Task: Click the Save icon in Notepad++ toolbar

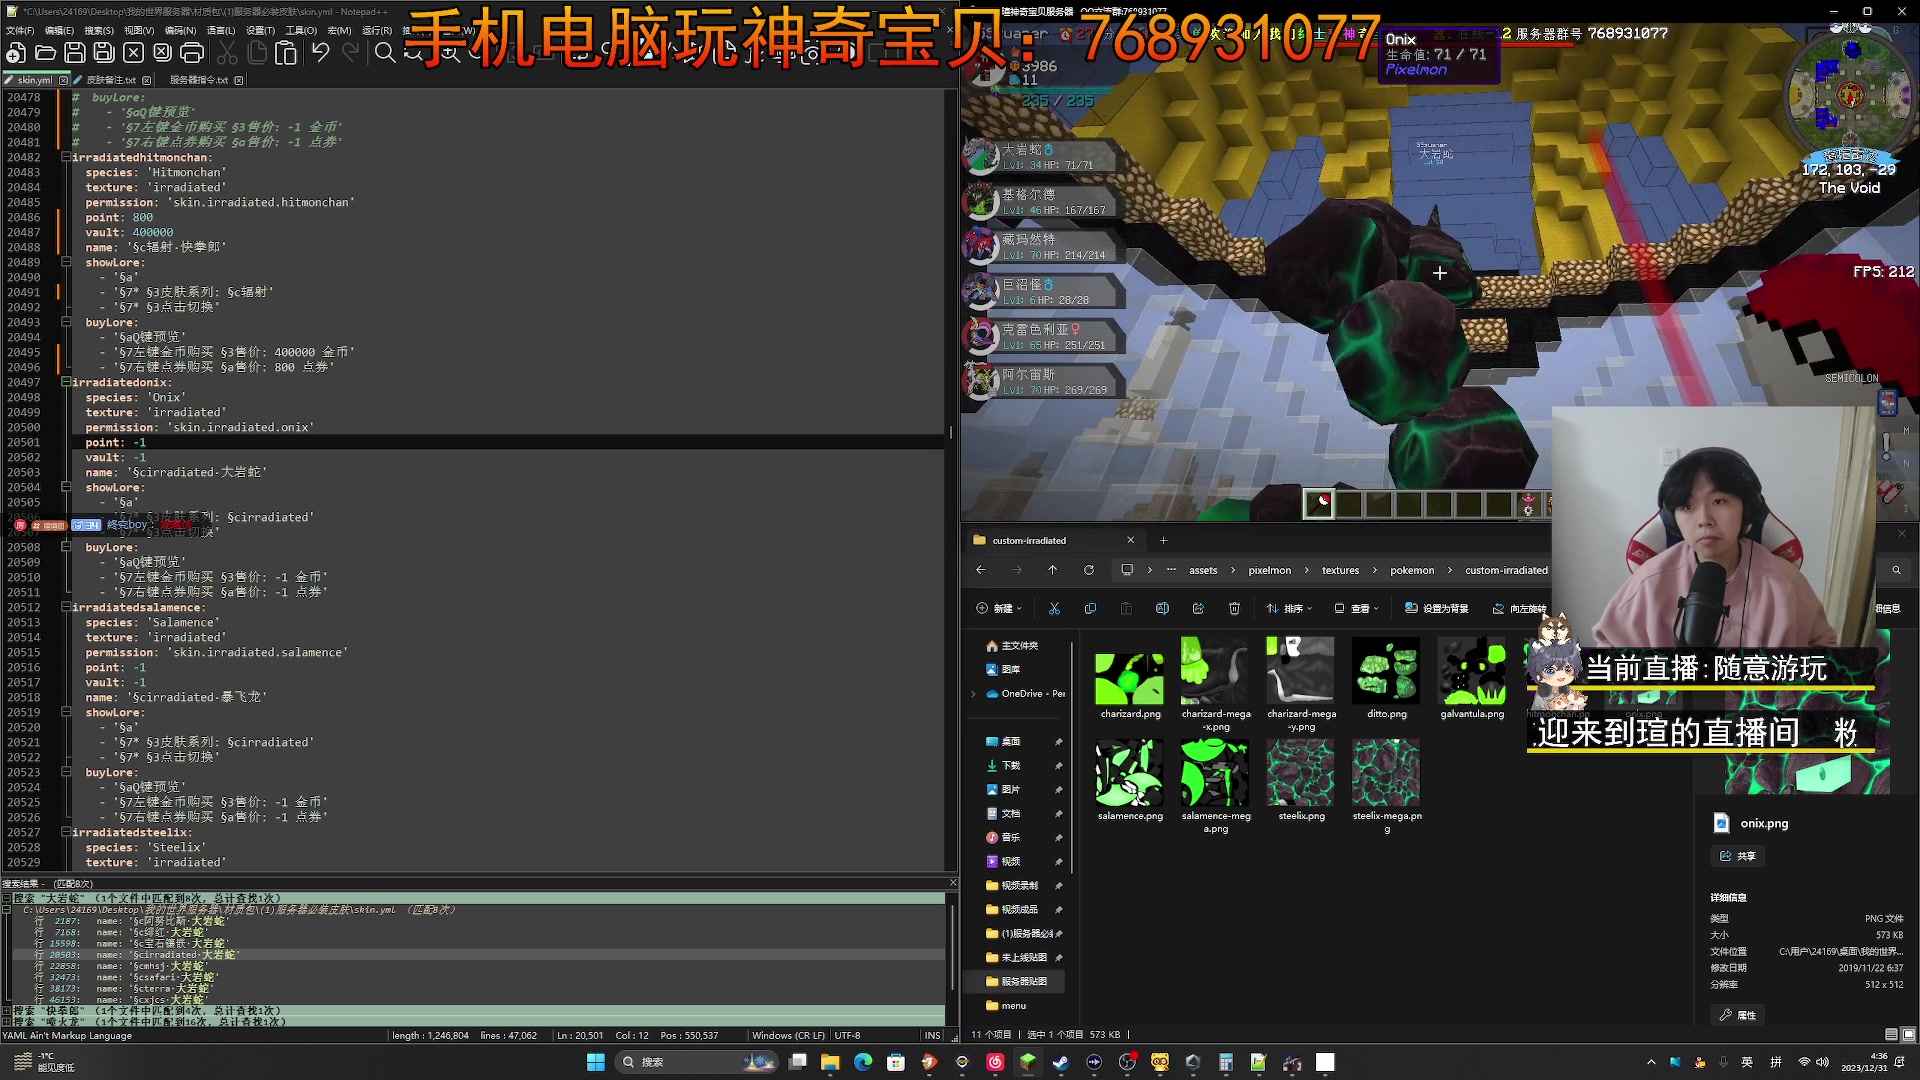Action: 75,53
